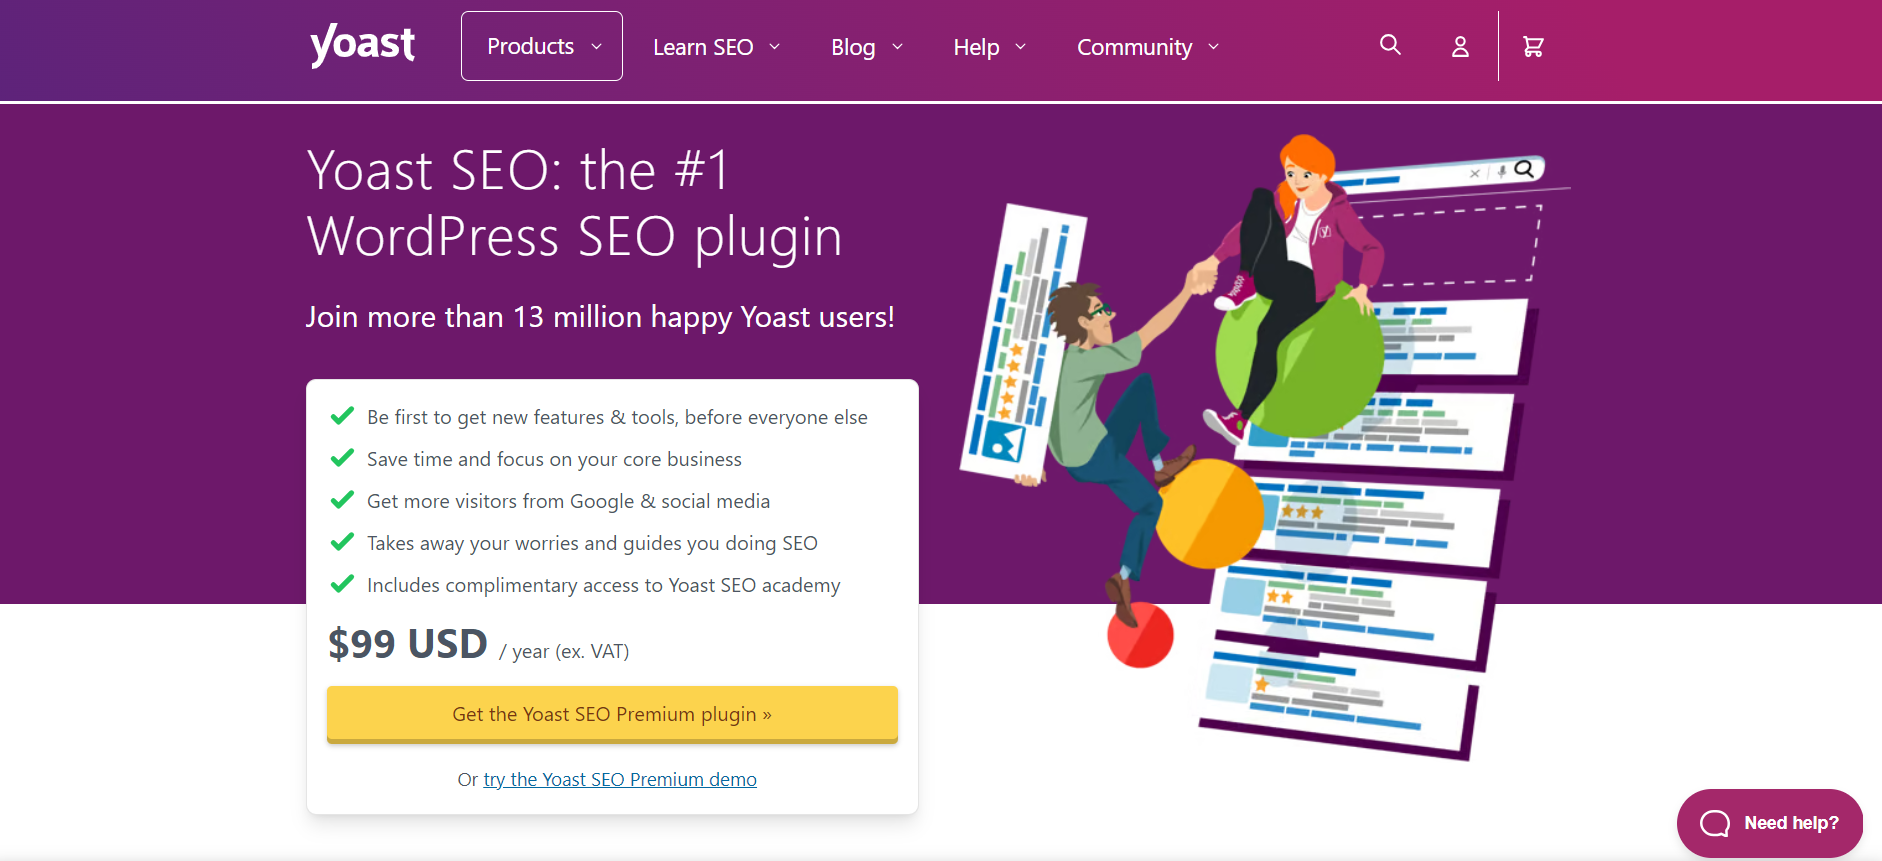
Task: Expand the Blog dropdown chevron
Action: coord(897,47)
